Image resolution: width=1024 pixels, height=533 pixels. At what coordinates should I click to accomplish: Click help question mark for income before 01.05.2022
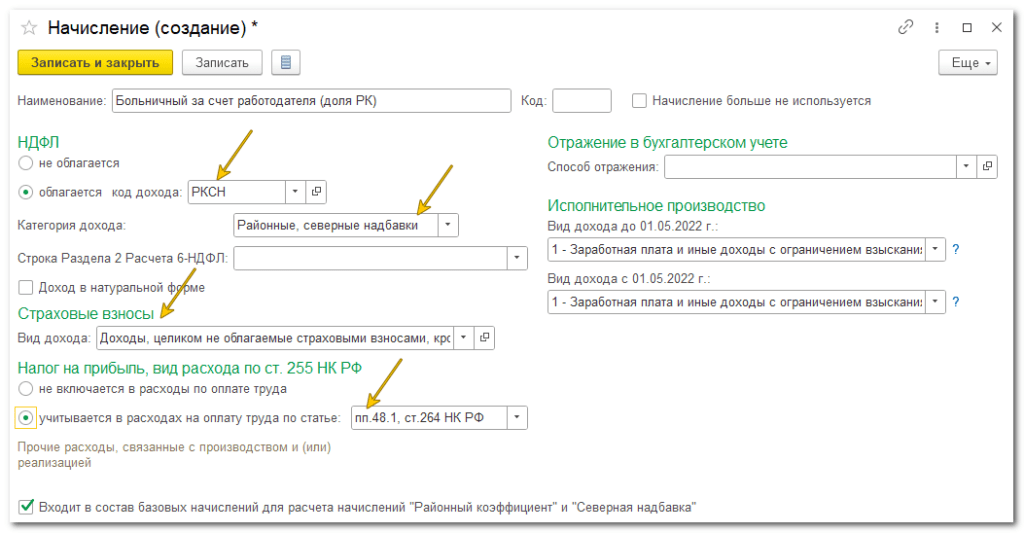tap(956, 249)
